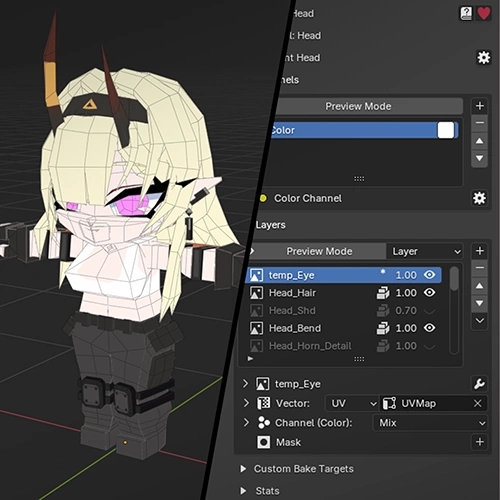Expand layer list filter triangle
The width and height of the screenshot is (500, 500).
click(x=250, y=359)
